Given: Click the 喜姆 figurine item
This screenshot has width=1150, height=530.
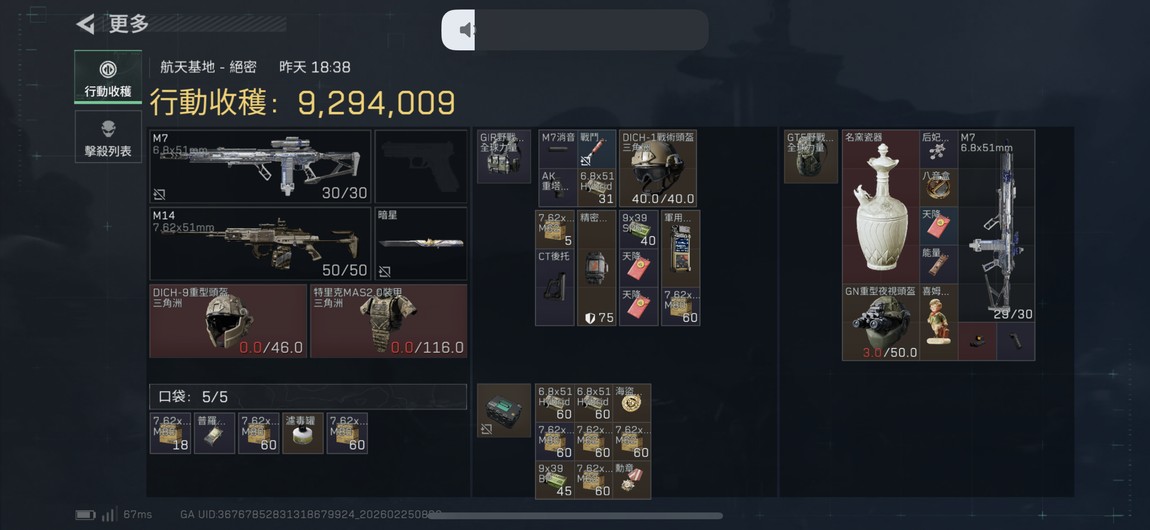Looking at the screenshot, I should pyautogui.click(x=939, y=322).
